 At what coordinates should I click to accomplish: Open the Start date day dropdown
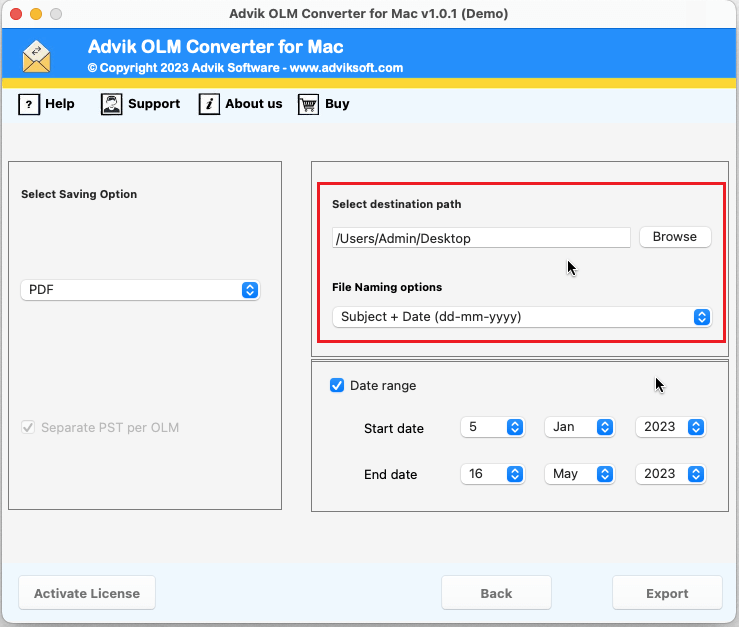click(x=493, y=427)
